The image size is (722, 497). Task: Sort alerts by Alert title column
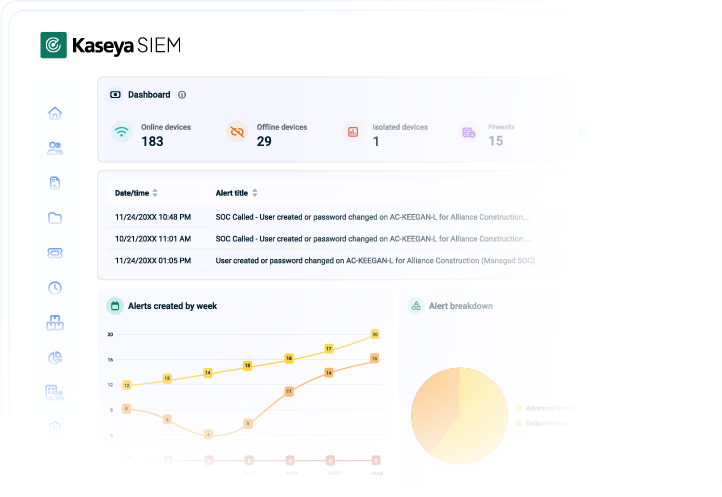(x=255, y=193)
